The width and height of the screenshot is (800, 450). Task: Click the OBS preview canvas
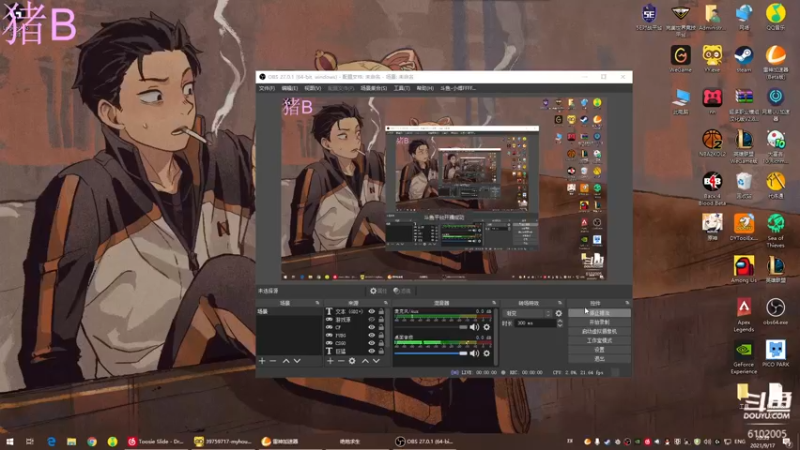pos(443,188)
